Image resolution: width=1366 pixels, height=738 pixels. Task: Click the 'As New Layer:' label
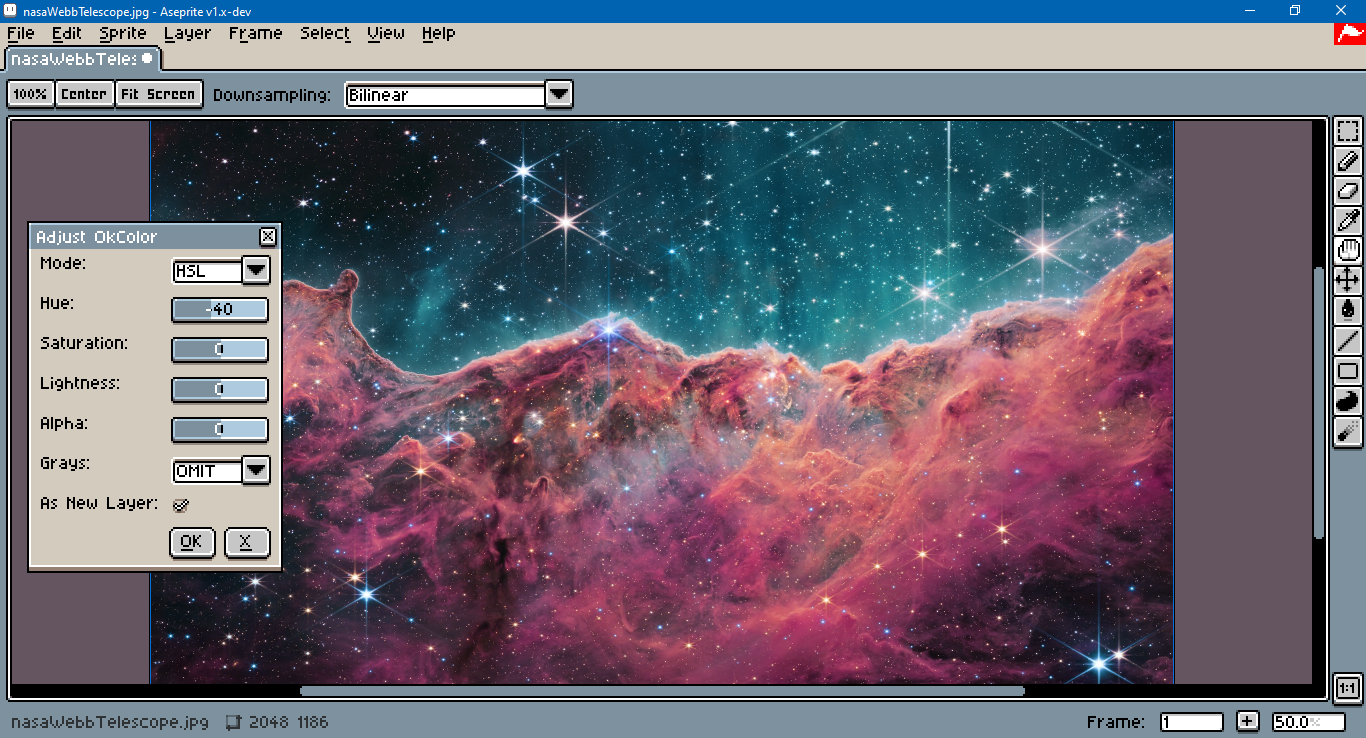[99, 503]
